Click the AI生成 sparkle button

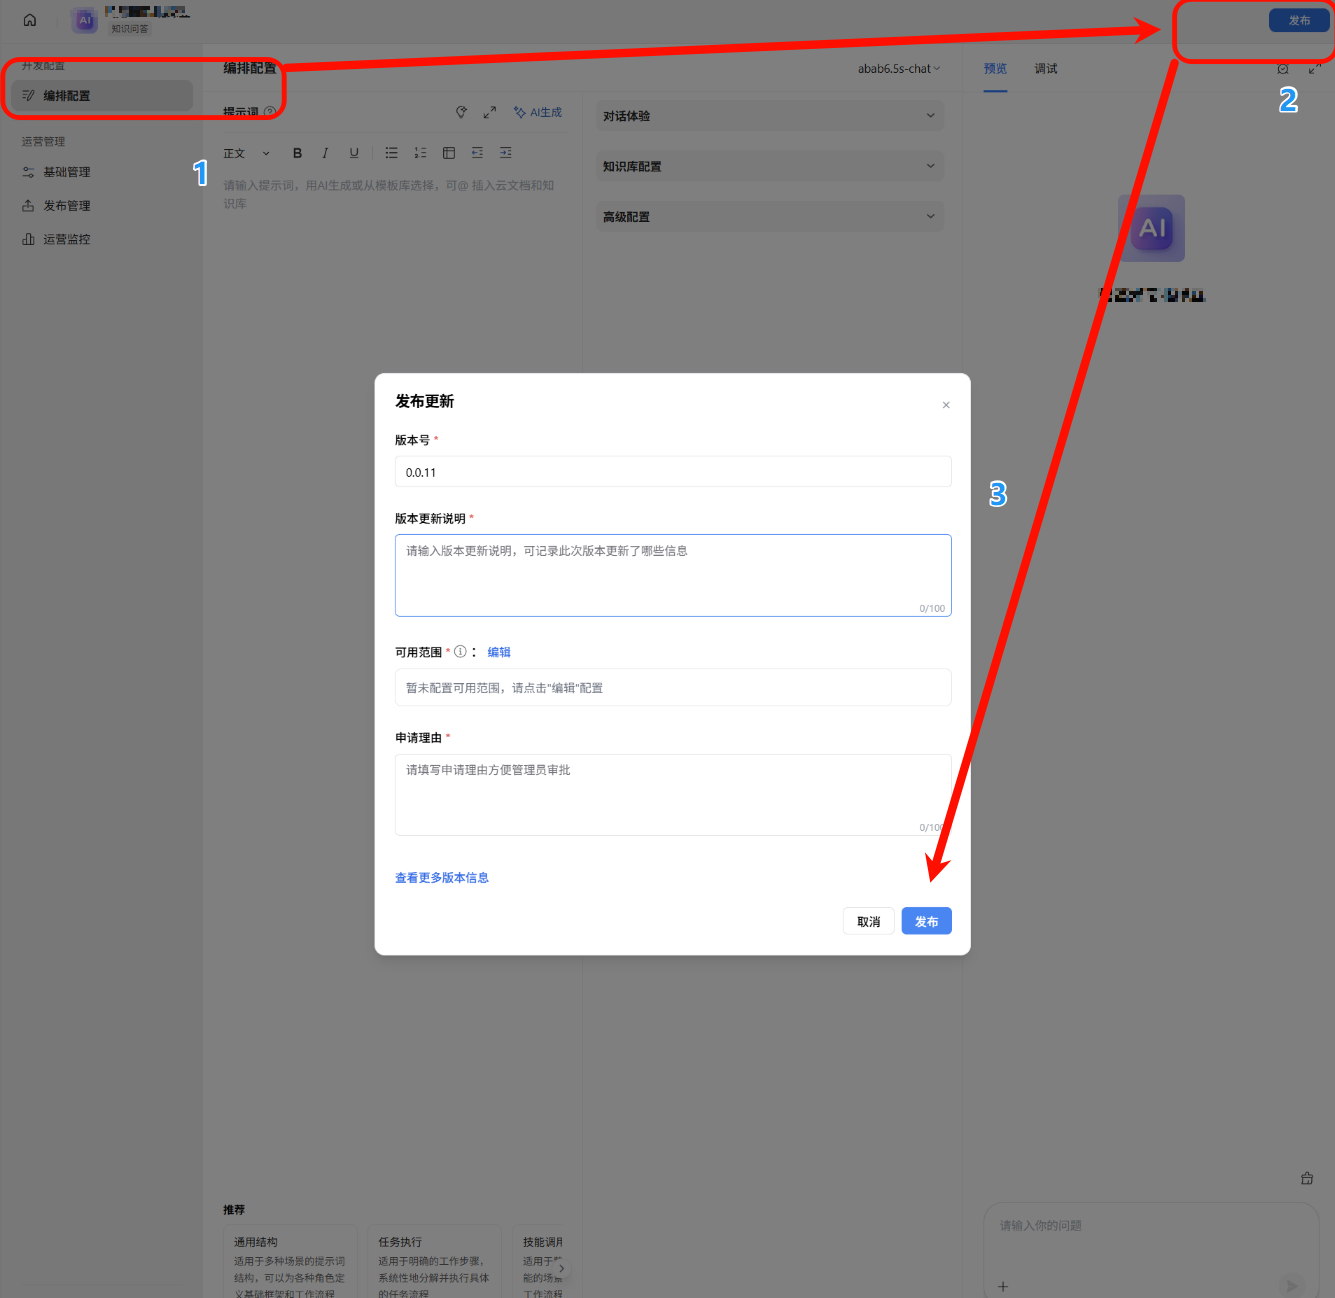pyautogui.click(x=538, y=113)
